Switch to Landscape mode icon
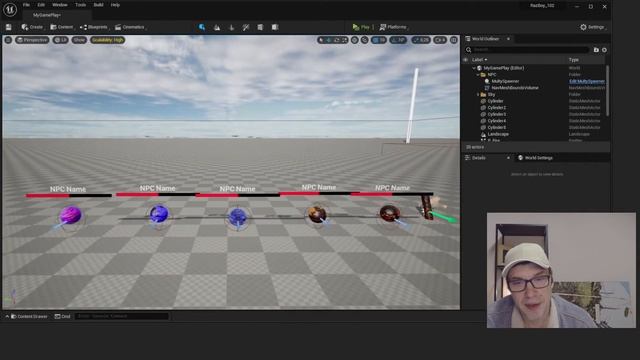Image resolution: width=640 pixels, height=360 pixels. (x=217, y=27)
